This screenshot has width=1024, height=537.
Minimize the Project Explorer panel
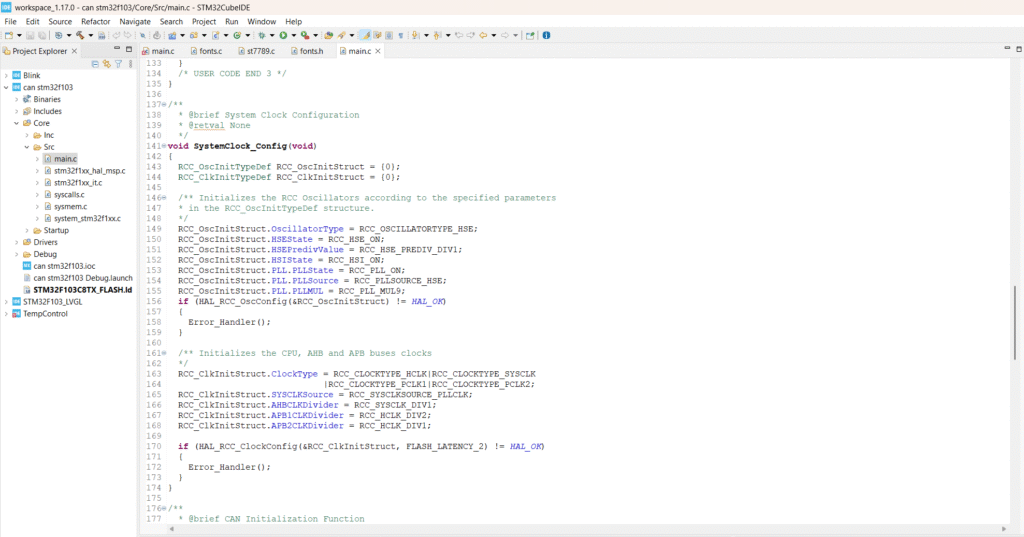116,49
